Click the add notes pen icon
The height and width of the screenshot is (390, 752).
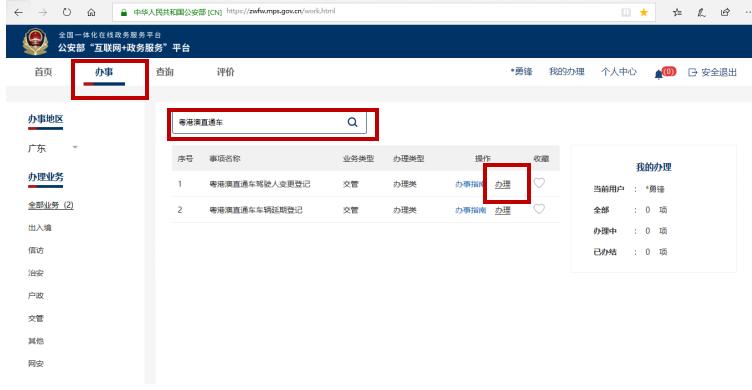(x=701, y=12)
